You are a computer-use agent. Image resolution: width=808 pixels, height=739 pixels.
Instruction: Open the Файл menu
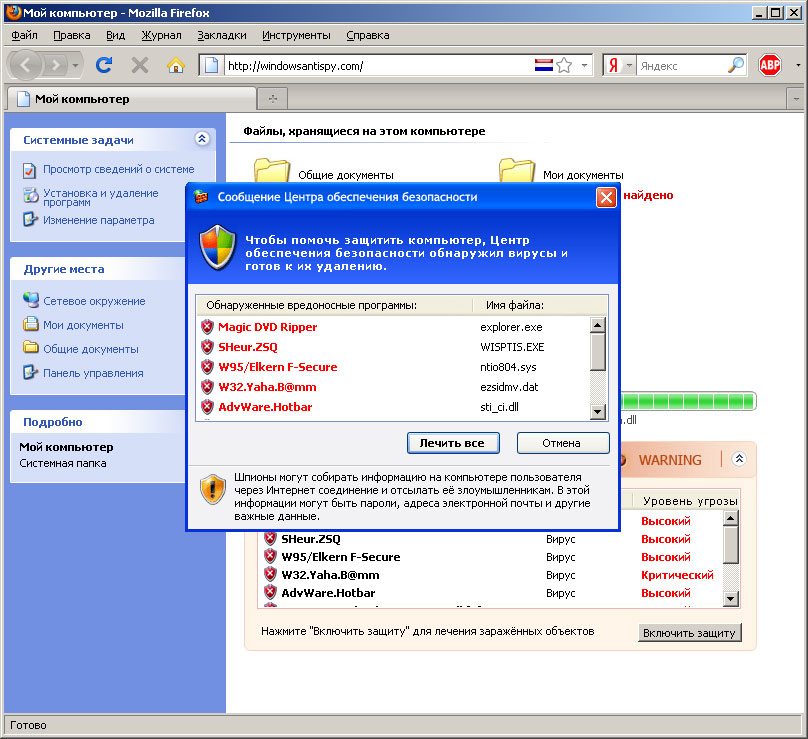pyautogui.click(x=24, y=36)
